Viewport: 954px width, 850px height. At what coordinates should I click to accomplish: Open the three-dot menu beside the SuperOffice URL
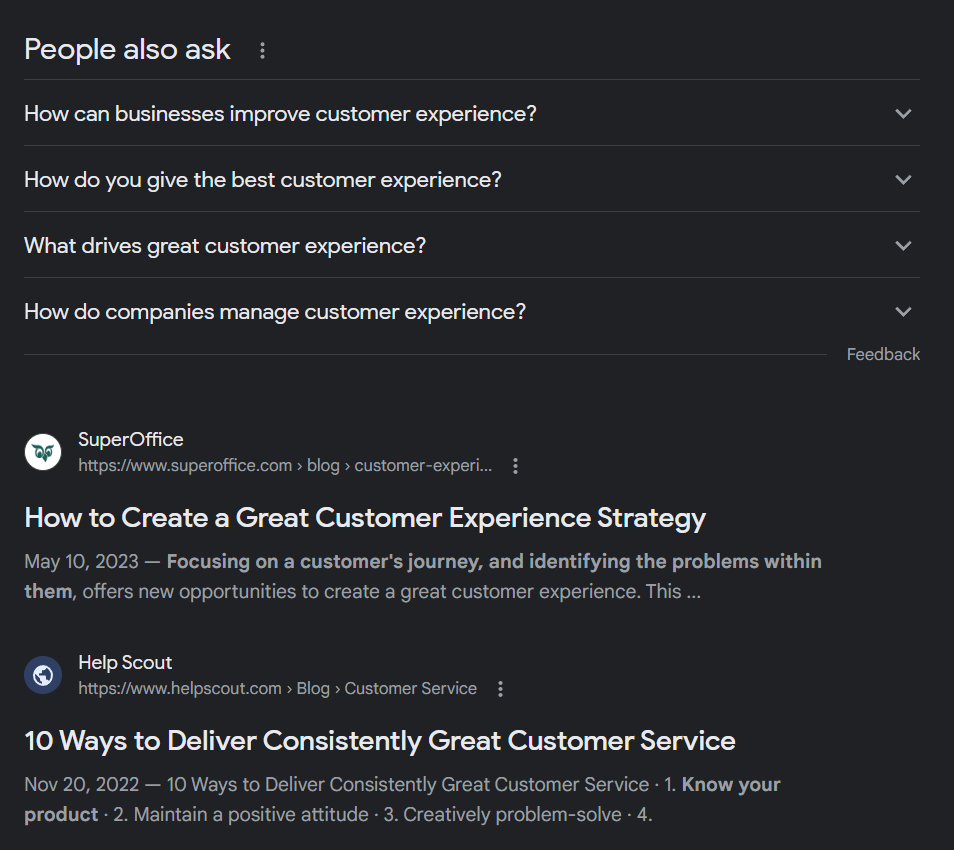pos(515,466)
